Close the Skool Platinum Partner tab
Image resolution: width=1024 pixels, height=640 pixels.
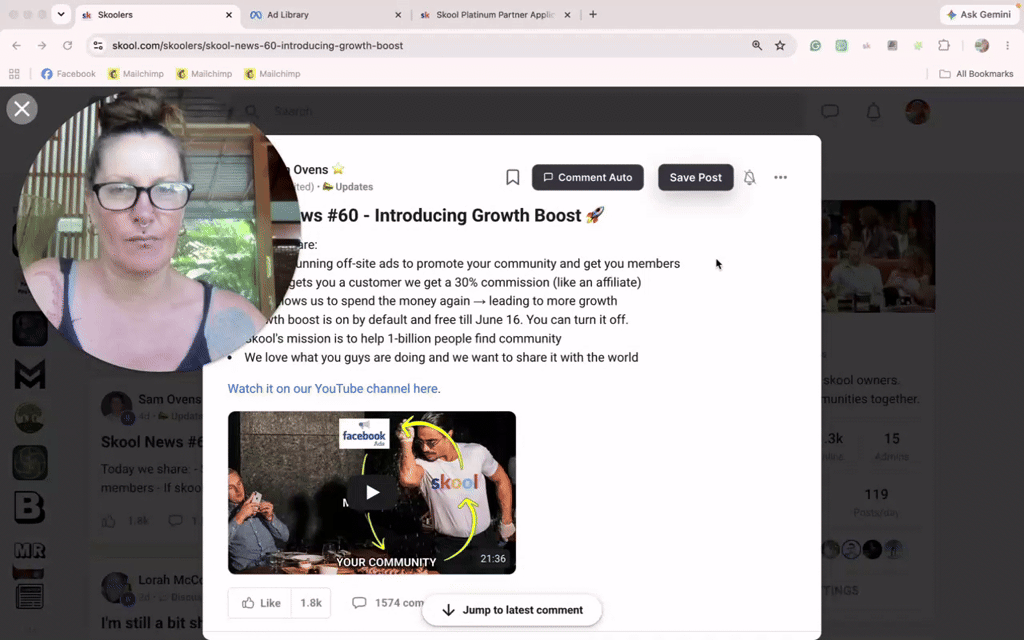click(x=567, y=14)
